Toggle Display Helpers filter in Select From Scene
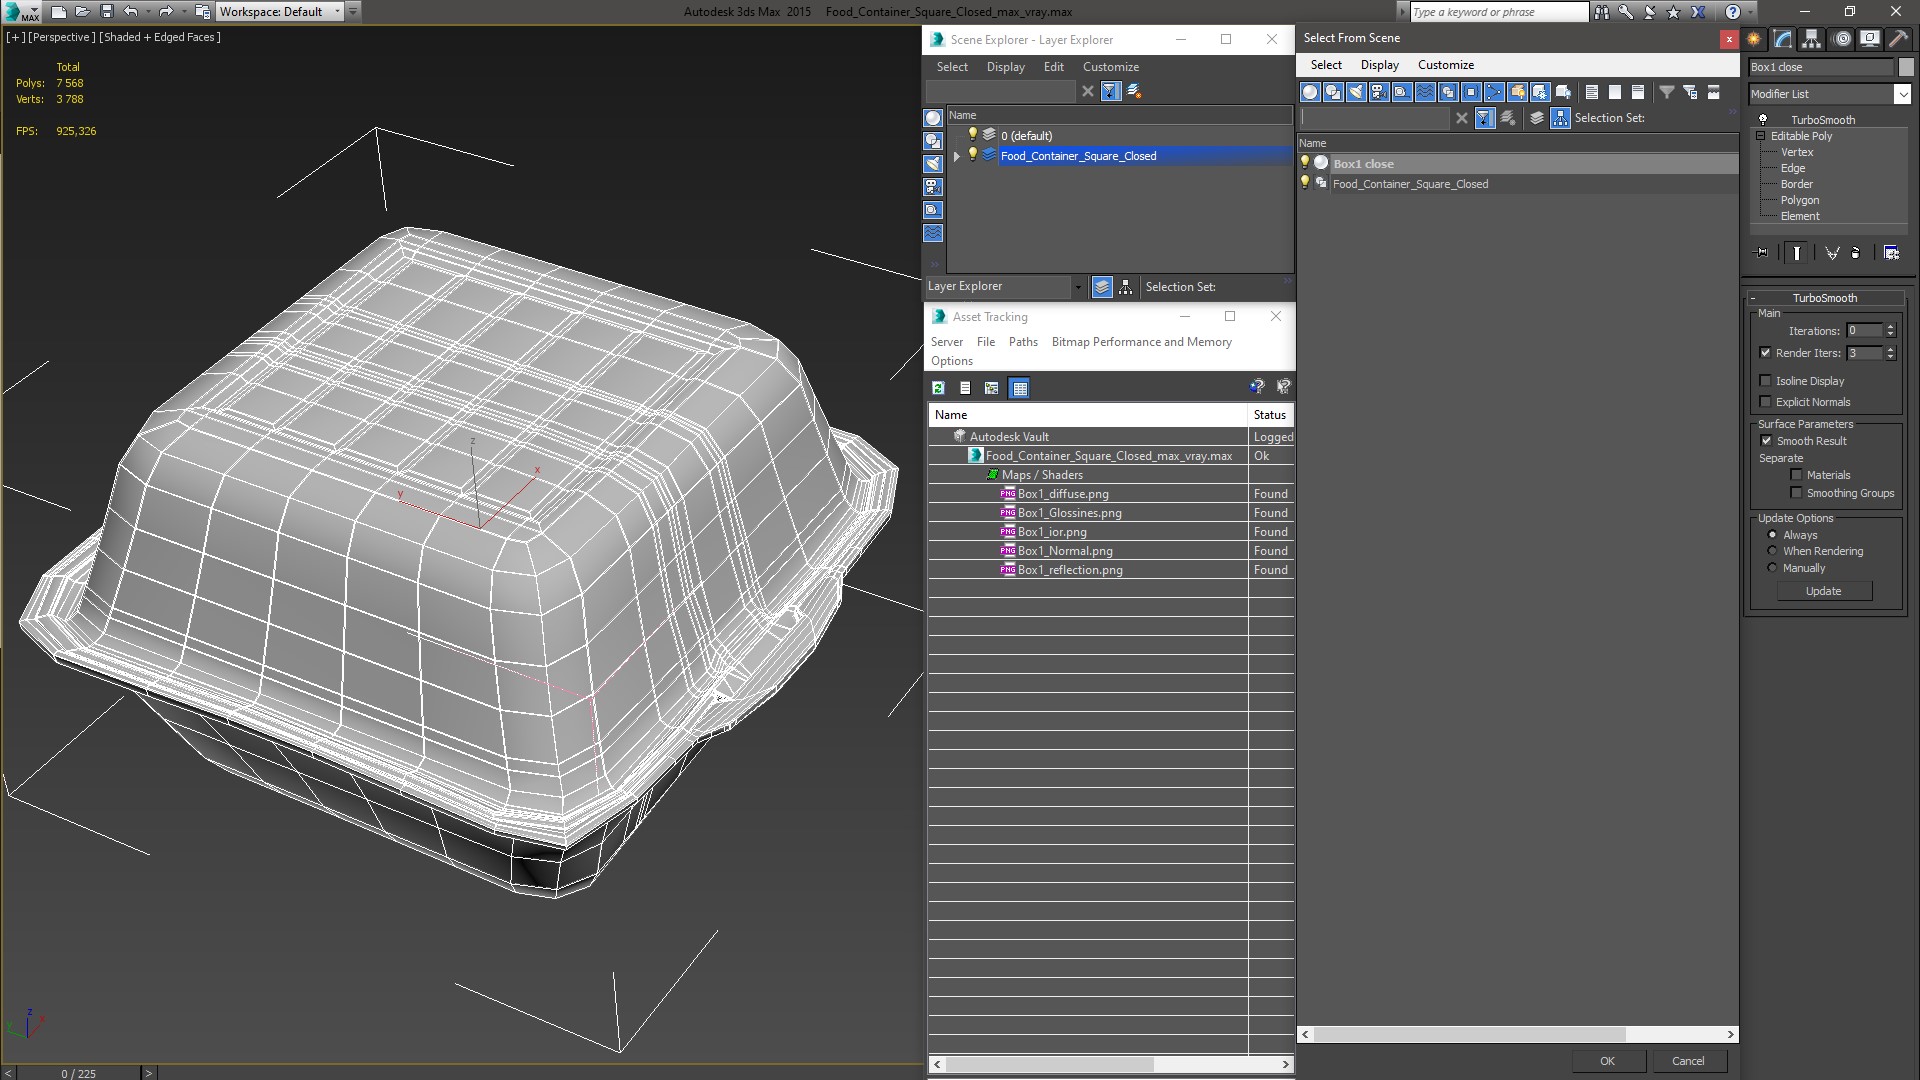 [1402, 92]
